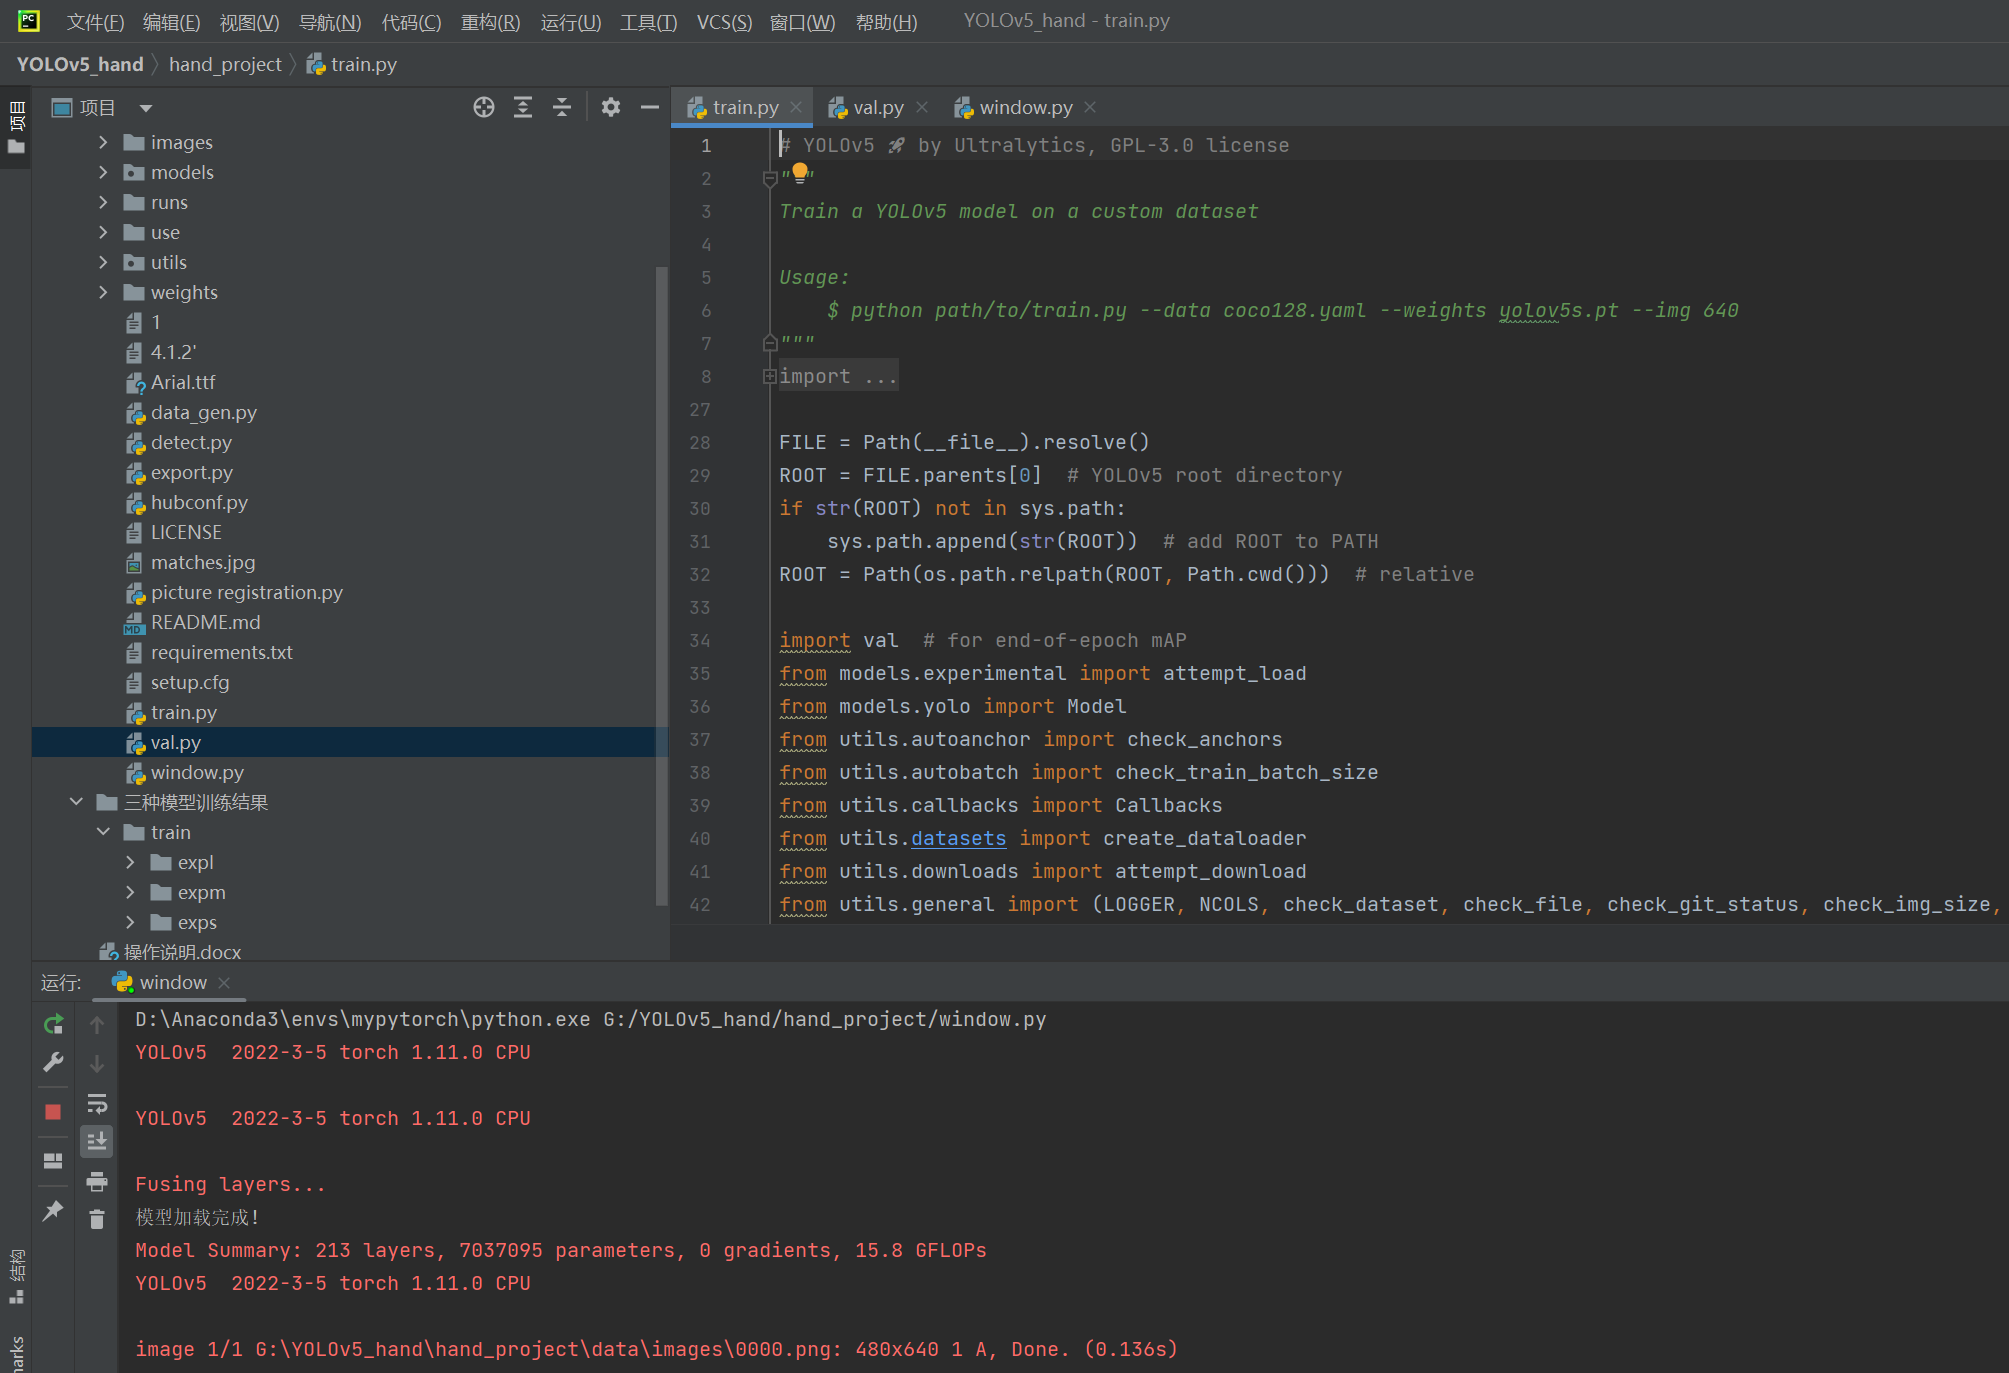Toggle scroll to end in run console
The image size is (2009, 1373).
[97, 1141]
